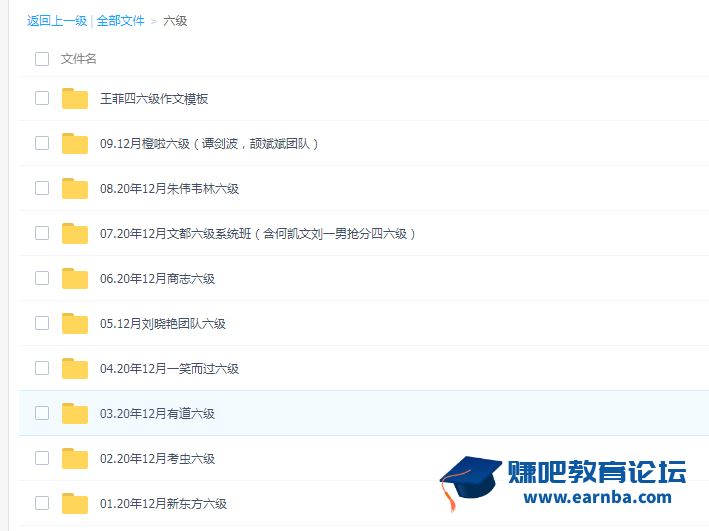Image resolution: width=709 pixels, height=531 pixels.
Task: Open 全部文件 breadcrumb link
Action: [120, 21]
